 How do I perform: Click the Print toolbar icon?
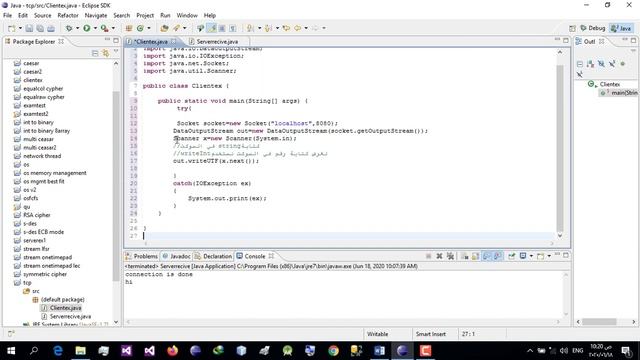click(x=51, y=28)
